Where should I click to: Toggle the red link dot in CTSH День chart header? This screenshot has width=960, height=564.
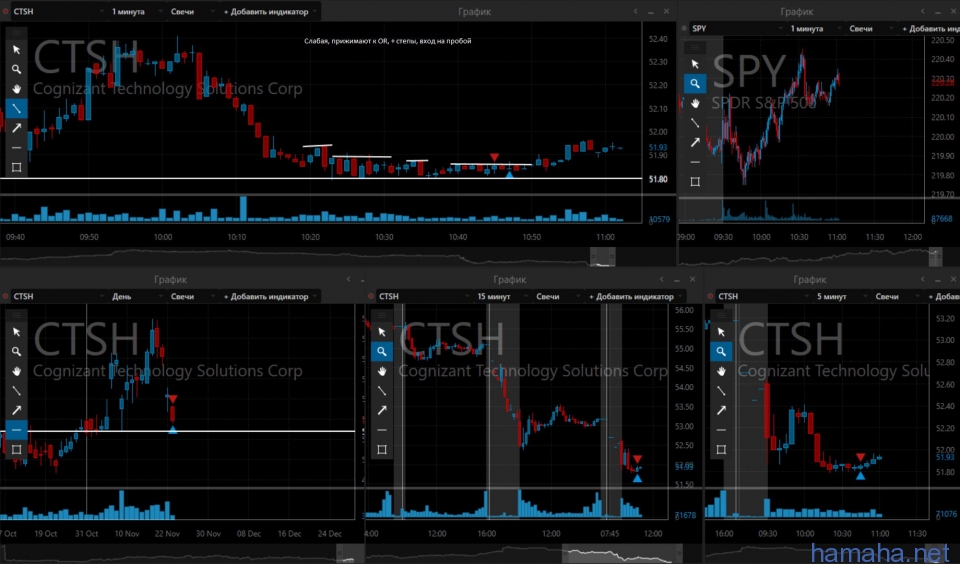point(6,296)
